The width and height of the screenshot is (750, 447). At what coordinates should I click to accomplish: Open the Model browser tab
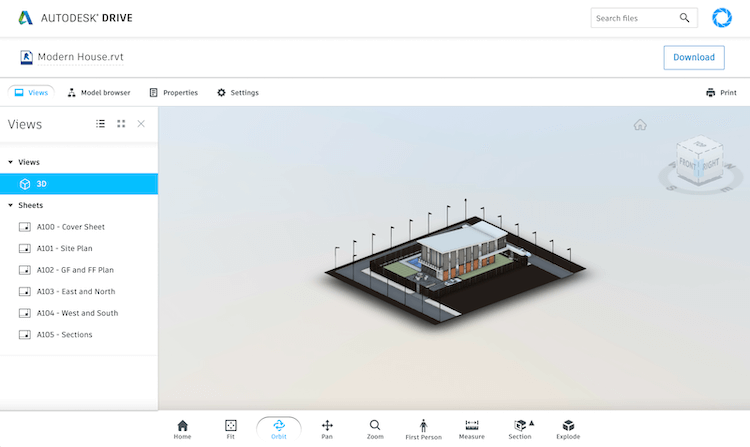pyautogui.click(x=99, y=93)
